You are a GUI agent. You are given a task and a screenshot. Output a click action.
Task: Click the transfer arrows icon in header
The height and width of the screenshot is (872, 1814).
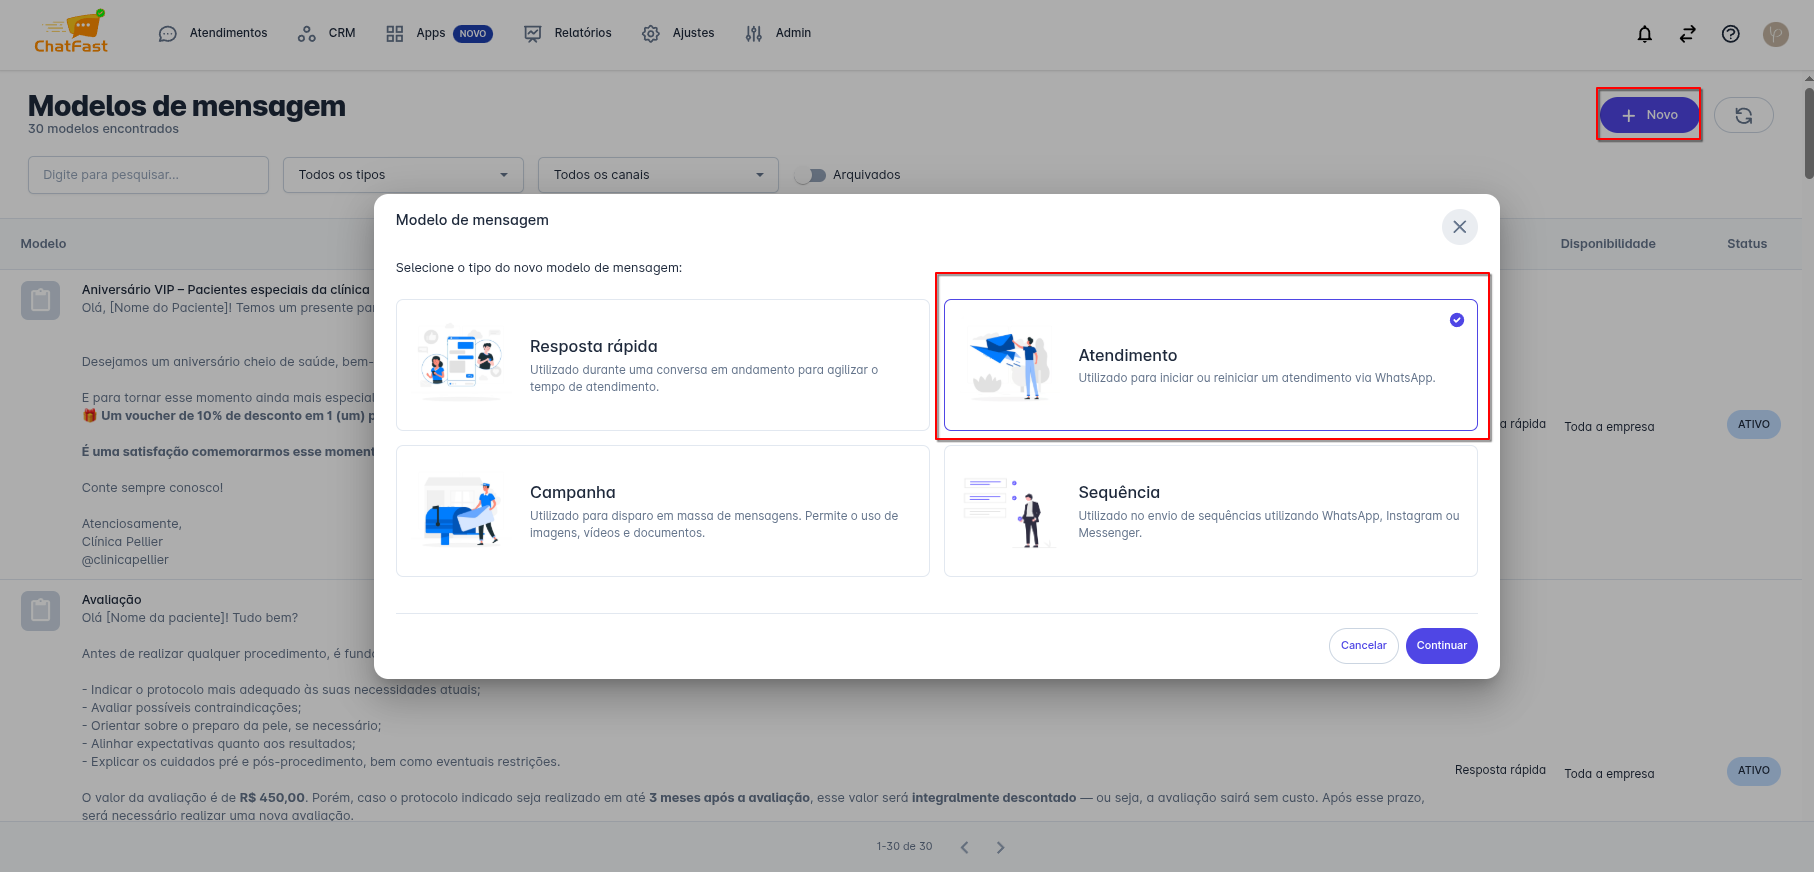[x=1687, y=34]
